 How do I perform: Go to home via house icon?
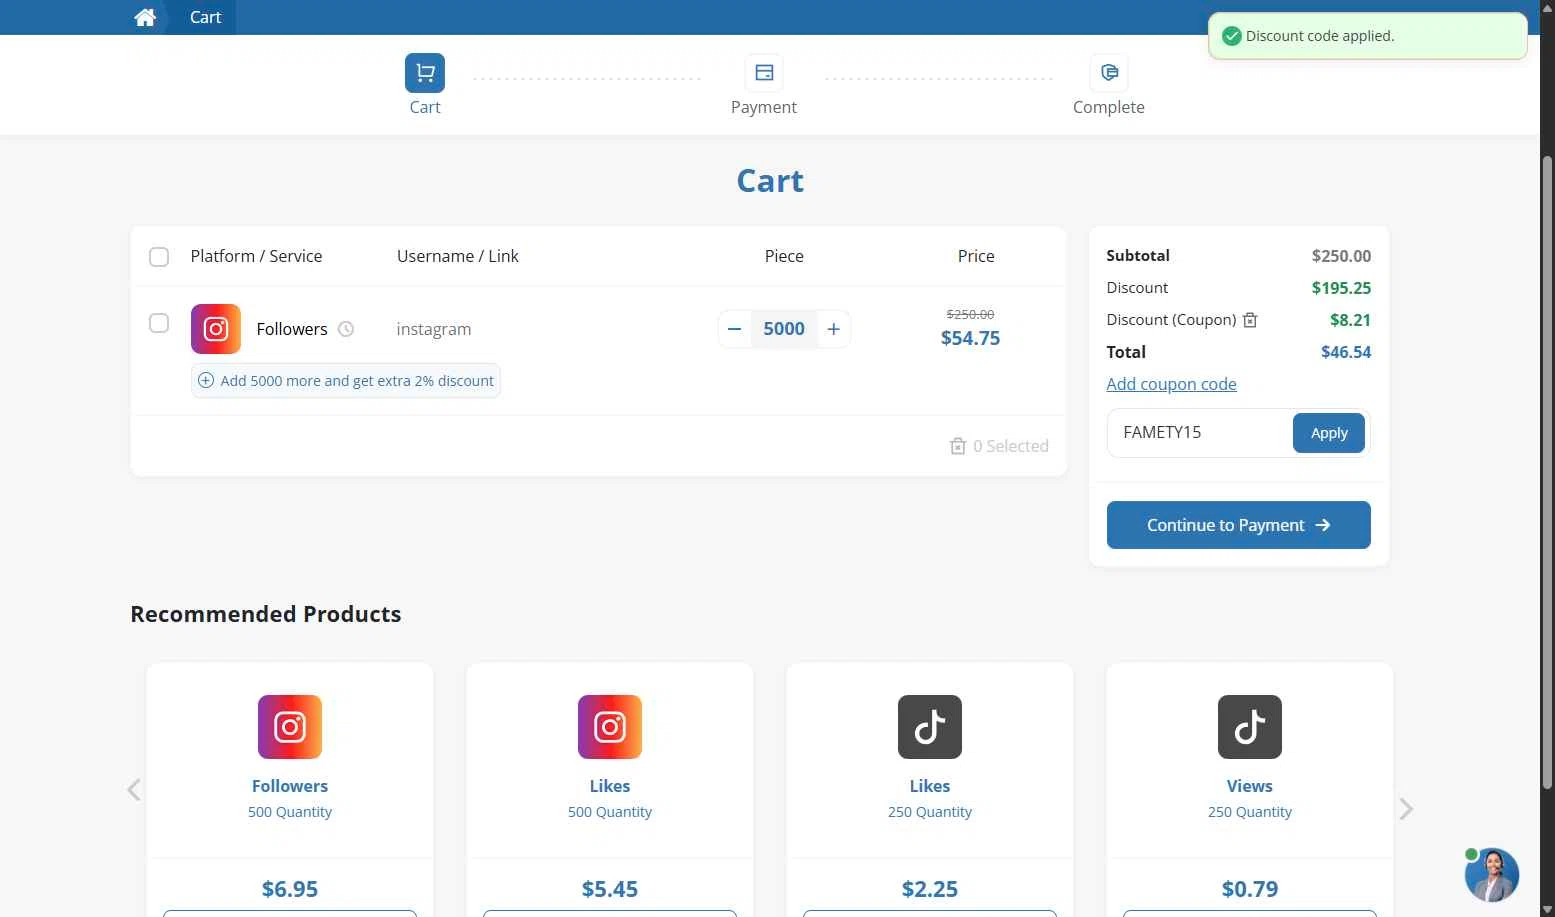145,17
